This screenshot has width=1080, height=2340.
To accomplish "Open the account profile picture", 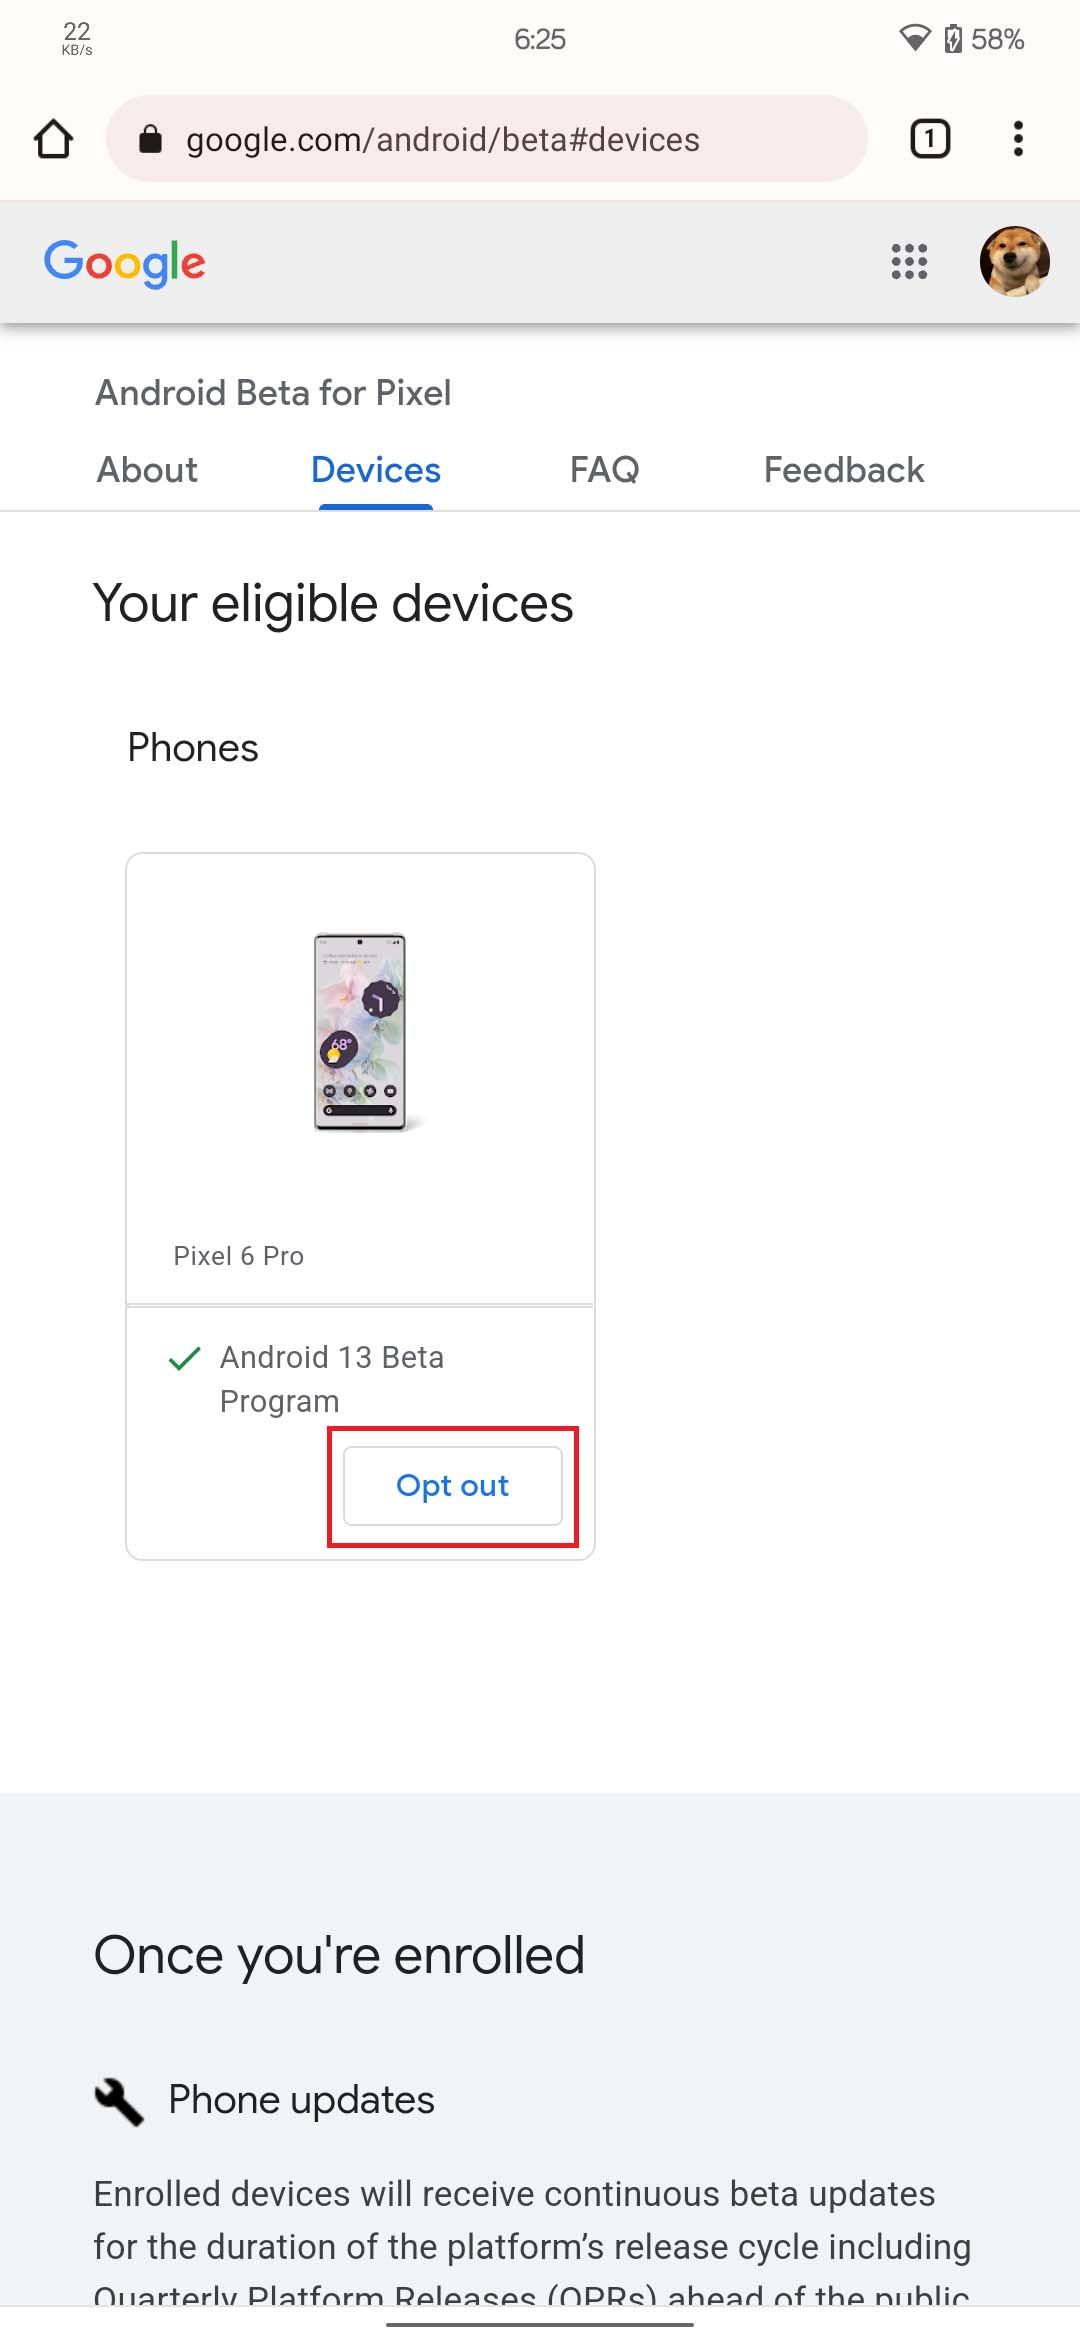I will (1014, 262).
